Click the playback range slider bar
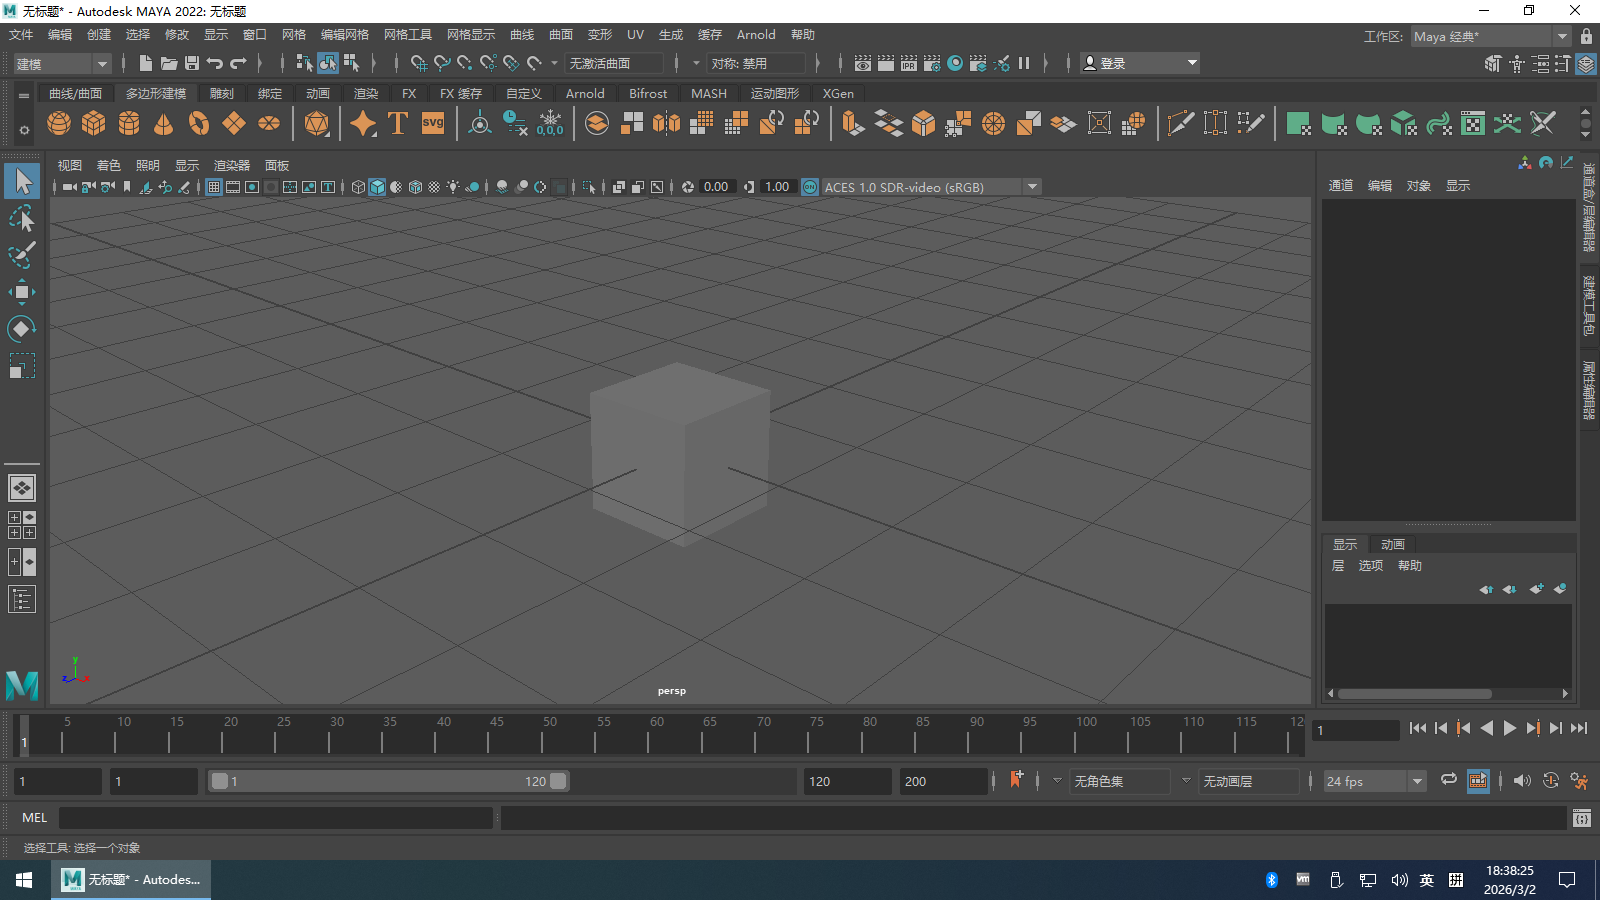Viewport: 1600px width, 900px height. click(x=388, y=782)
